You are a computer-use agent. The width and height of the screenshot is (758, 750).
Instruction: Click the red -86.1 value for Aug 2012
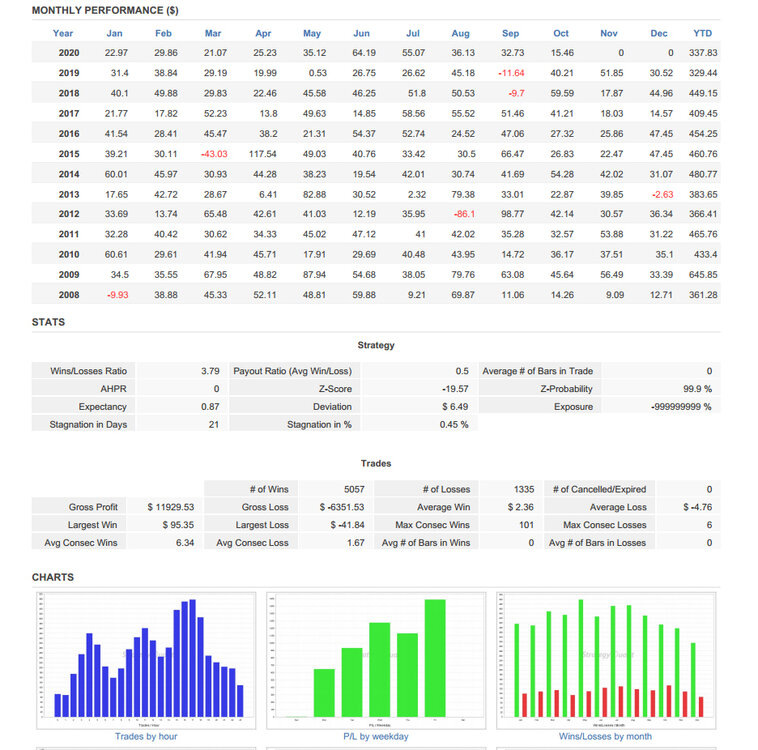[464, 214]
